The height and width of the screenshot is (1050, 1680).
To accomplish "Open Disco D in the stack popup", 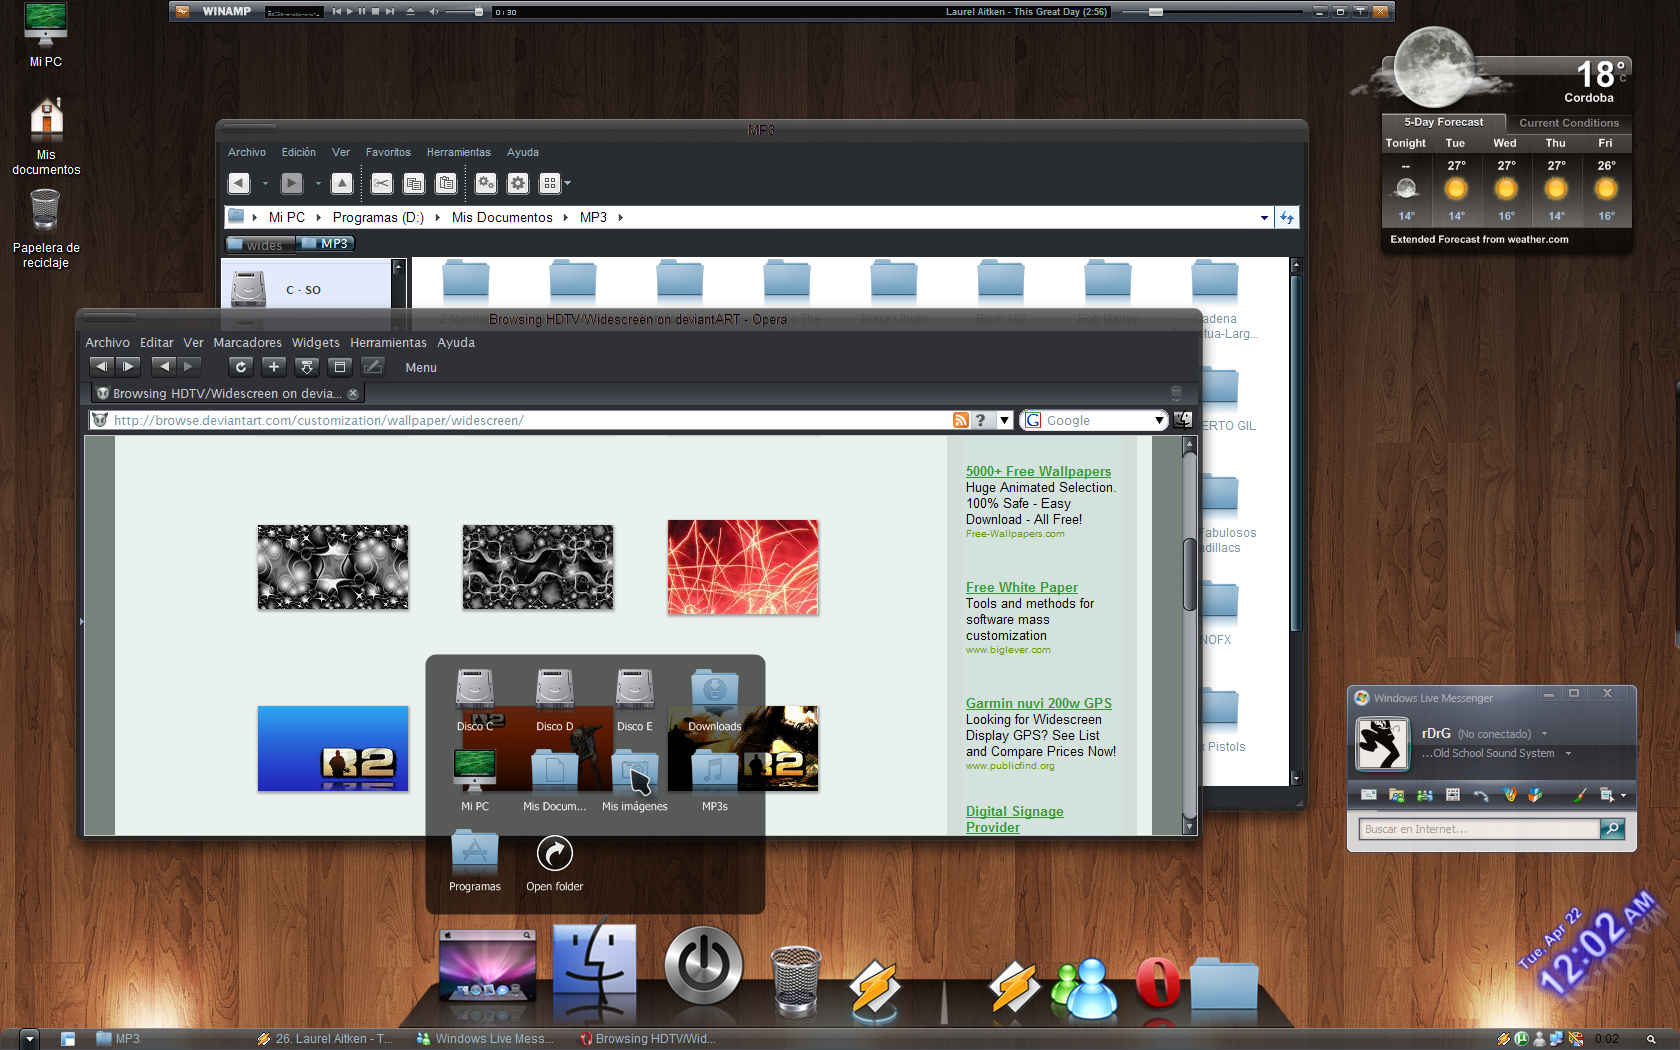I will [x=555, y=700].
